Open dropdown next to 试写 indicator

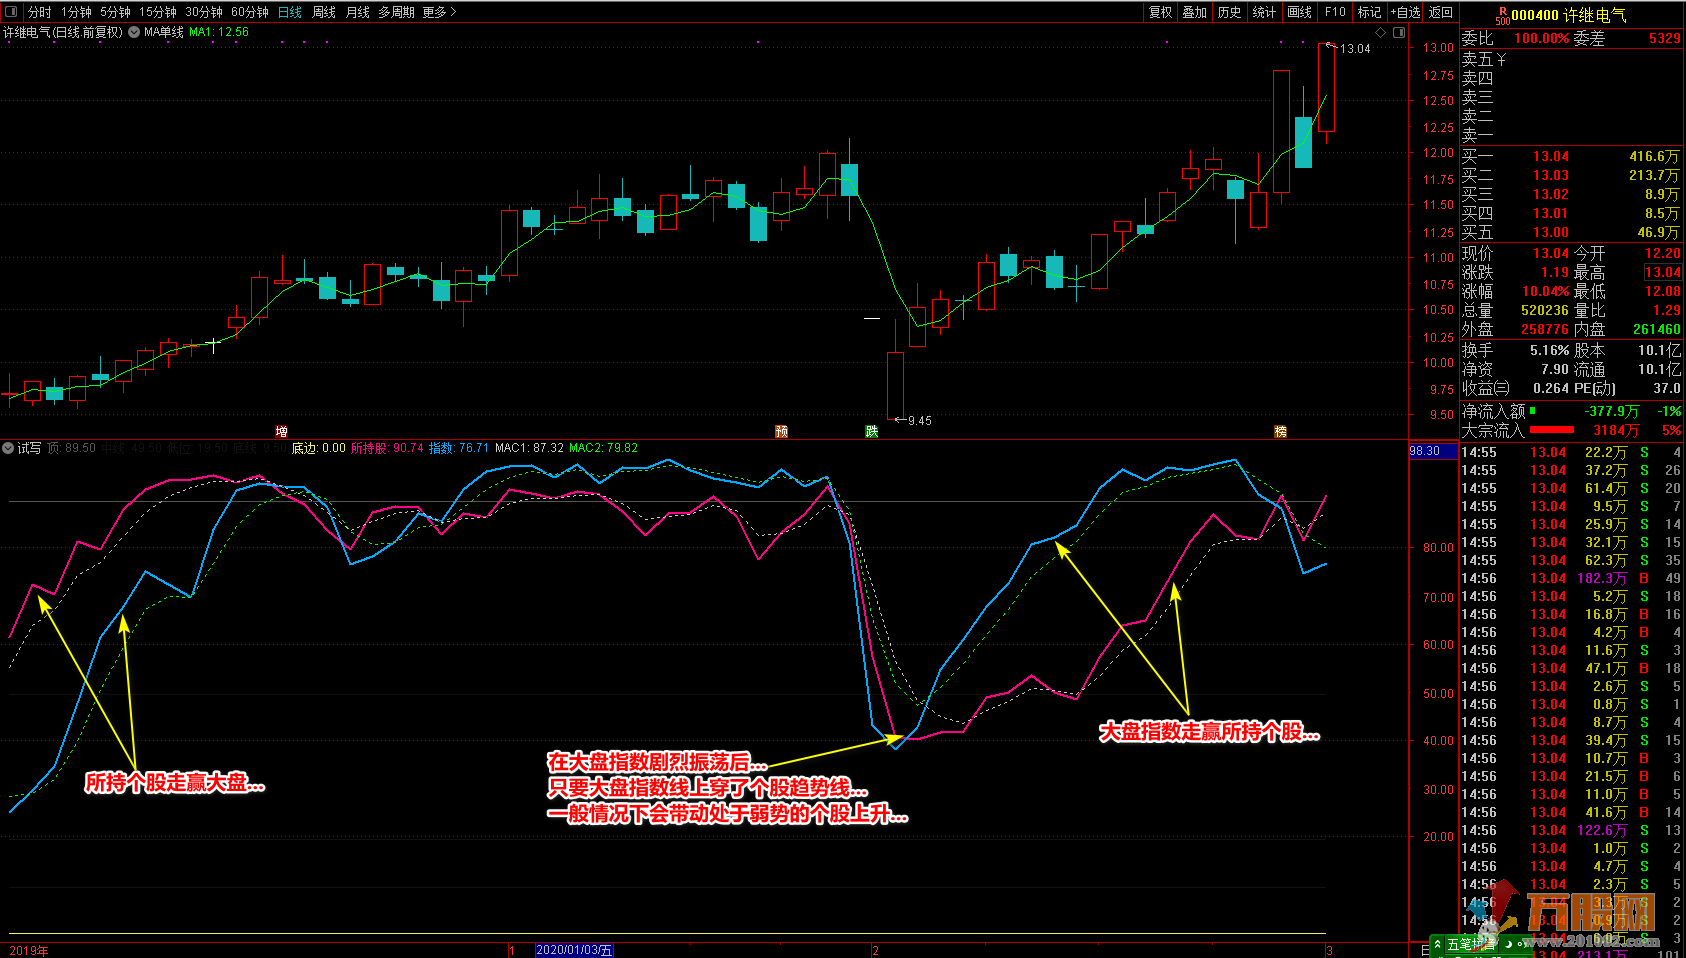coord(8,448)
